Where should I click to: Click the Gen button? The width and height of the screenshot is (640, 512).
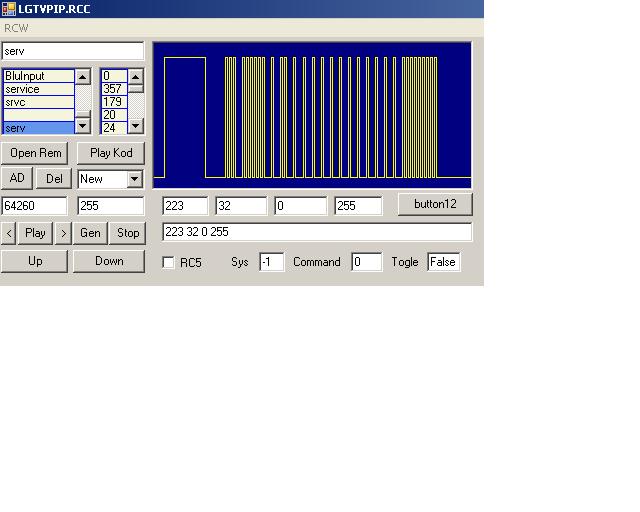[90, 233]
